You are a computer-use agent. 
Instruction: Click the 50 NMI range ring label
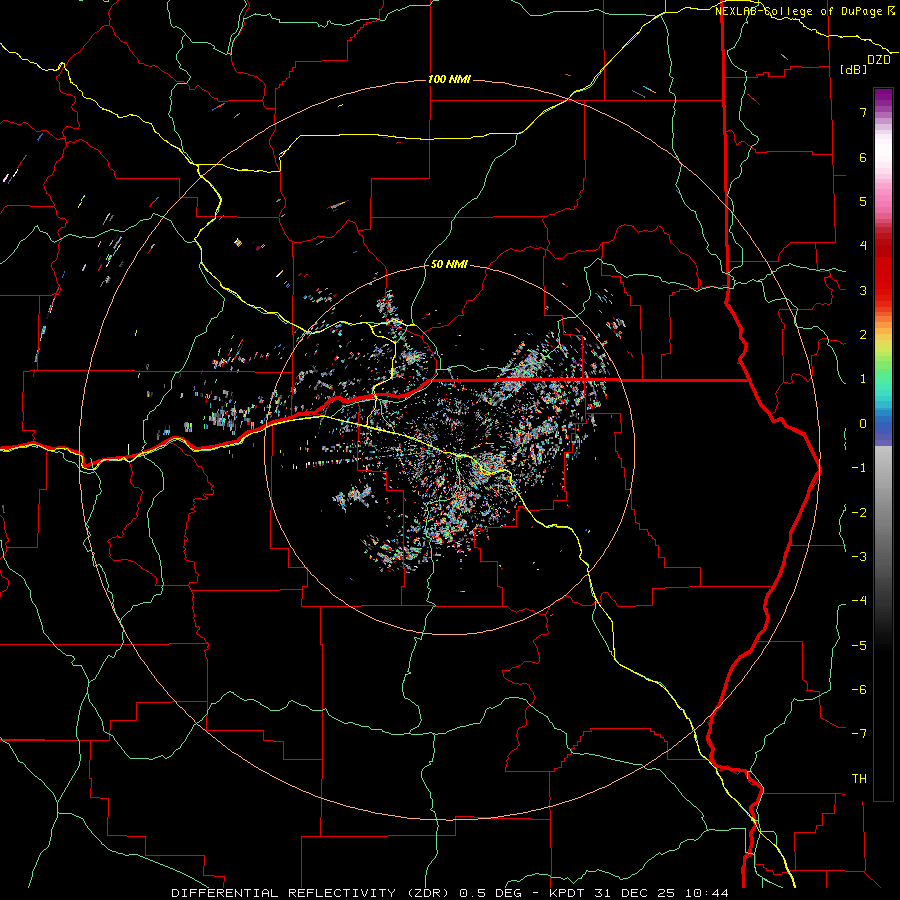click(449, 264)
